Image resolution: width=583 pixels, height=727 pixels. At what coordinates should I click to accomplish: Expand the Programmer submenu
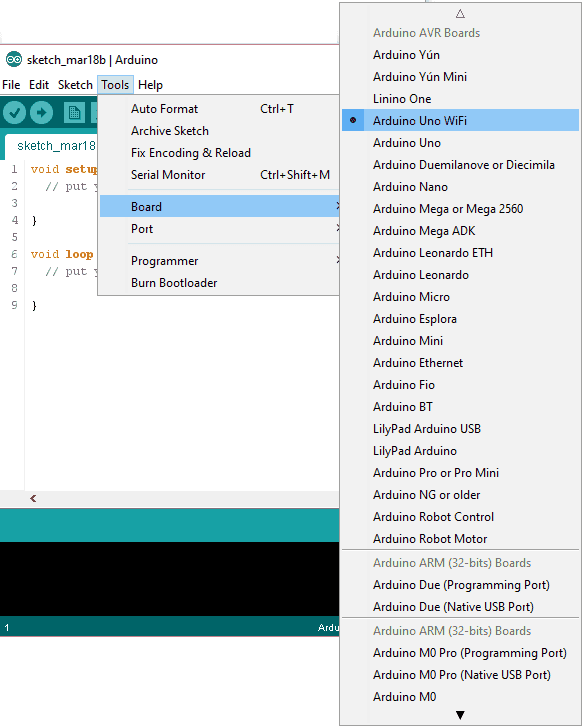click(x=220, y=261)
